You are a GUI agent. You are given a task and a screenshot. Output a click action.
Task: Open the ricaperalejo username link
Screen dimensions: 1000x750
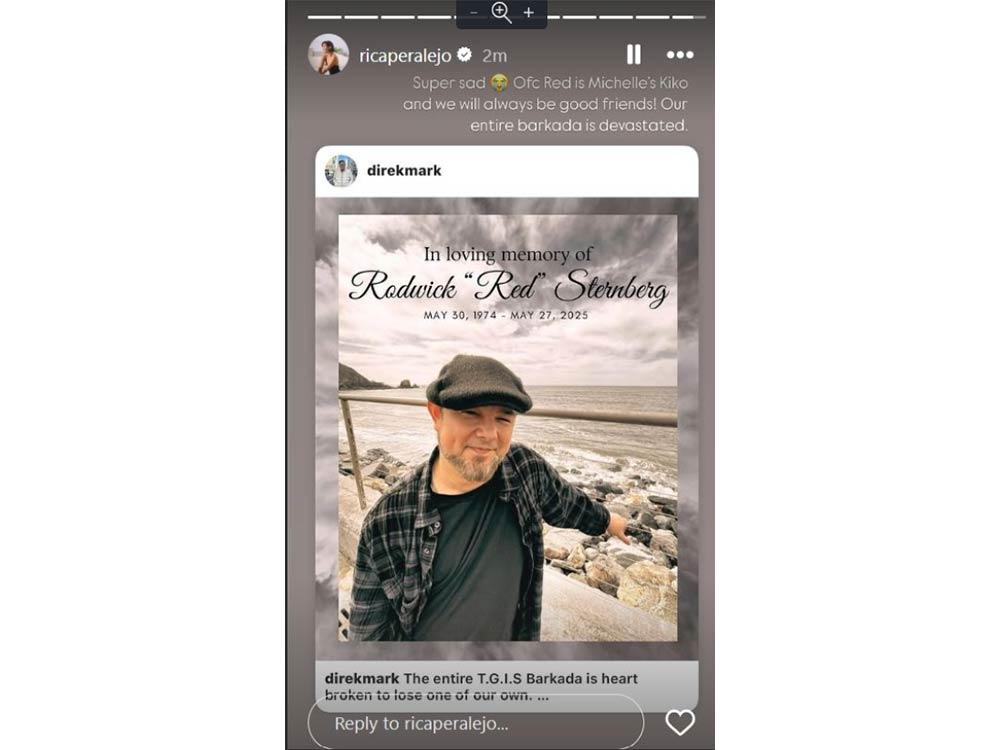pos(405,56)
